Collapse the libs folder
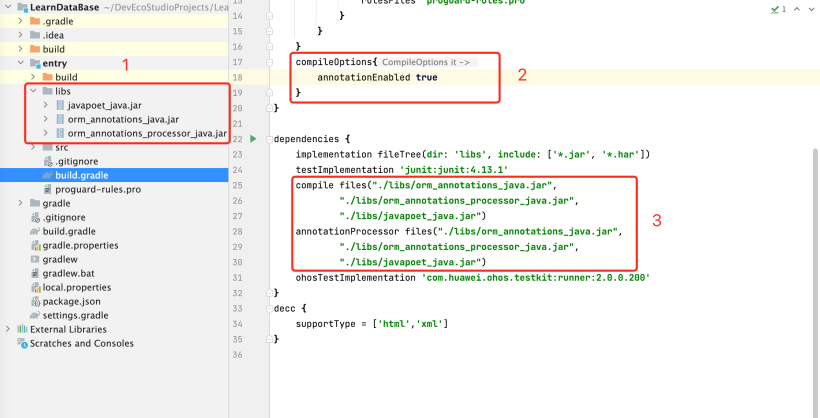This screenshot has height=418, width=820. (33, 91)
